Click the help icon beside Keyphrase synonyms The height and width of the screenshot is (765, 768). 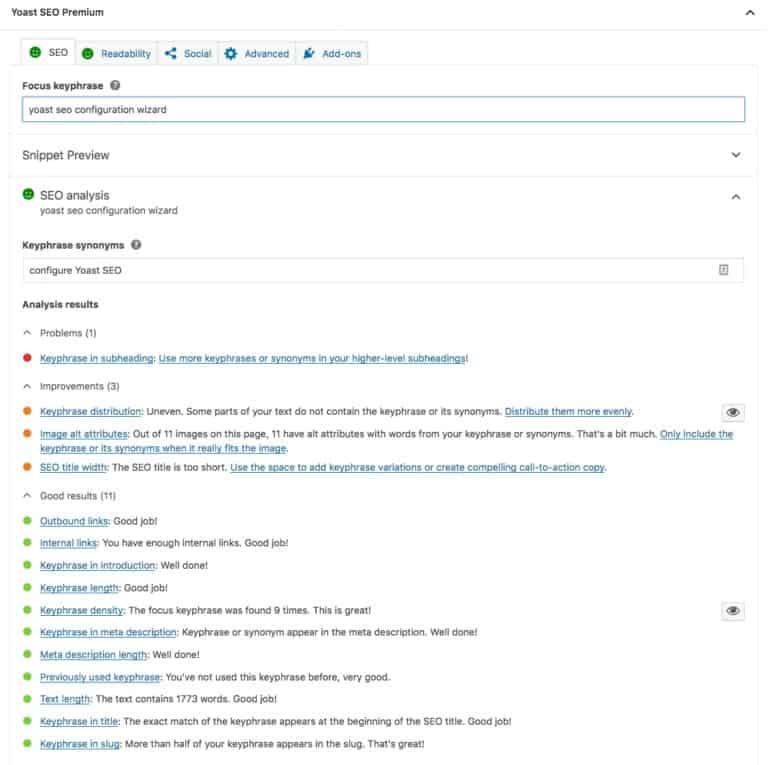pos(136,244)
